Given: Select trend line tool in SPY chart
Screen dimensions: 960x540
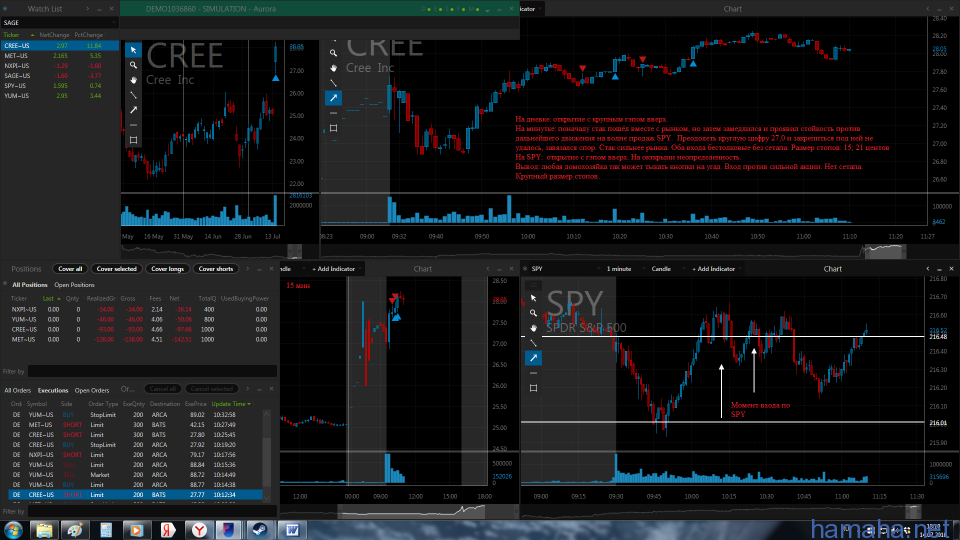Looking at the screenshot, I should (533, 343).
